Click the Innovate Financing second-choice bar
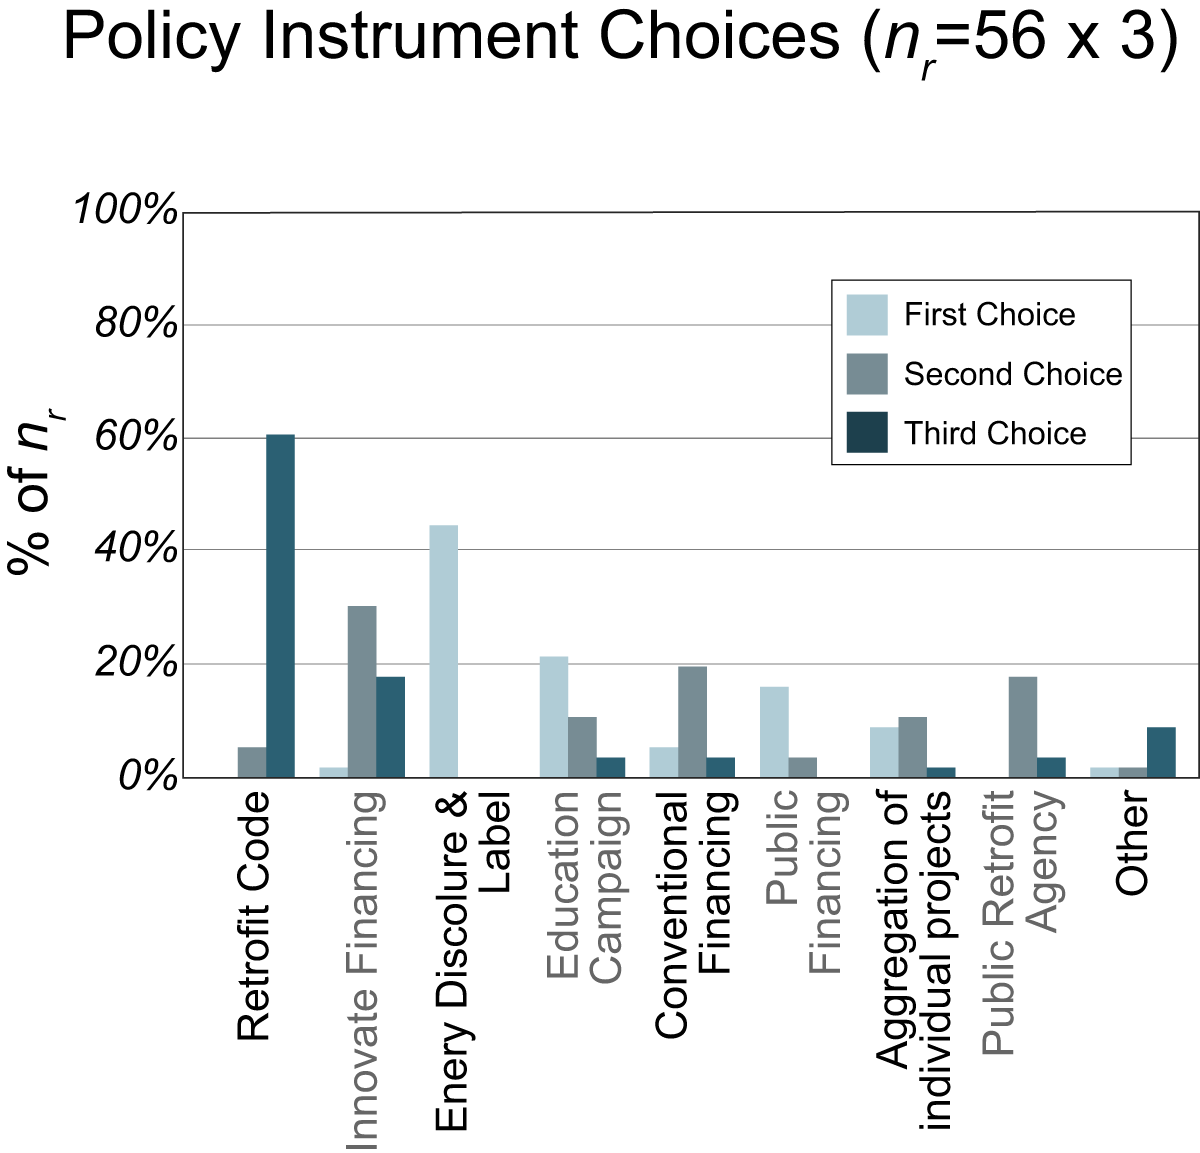Viewport: 1200px width, 1153px height. point(362,691)
